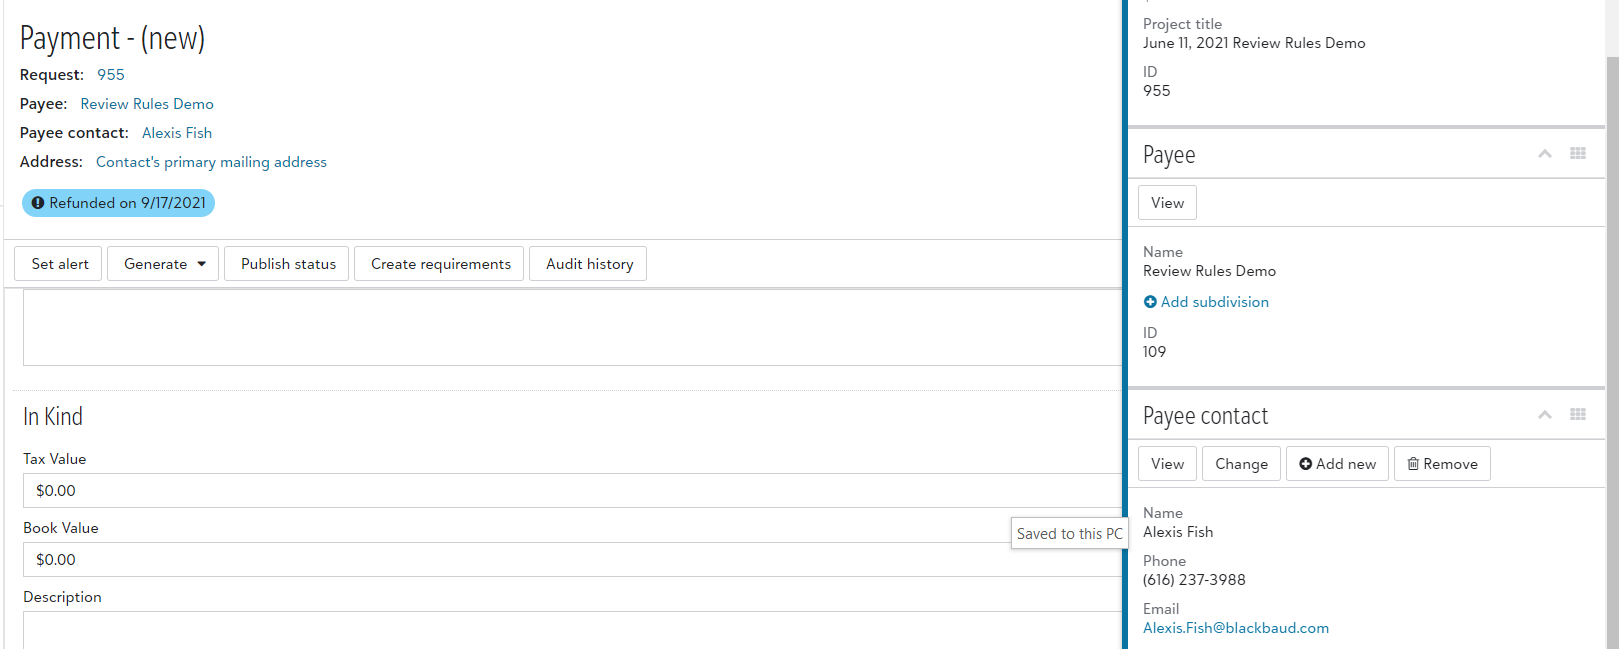Image resolution: width=1619 pixels, height=649 pixels.
Task: Click the project ID value 955 in side panel
Action: [1156, 91]
